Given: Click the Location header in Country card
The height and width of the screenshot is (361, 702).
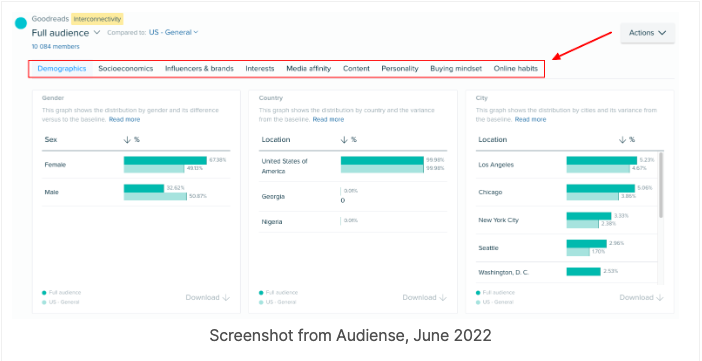Looking at the screenshot, I should pos(276,140).
